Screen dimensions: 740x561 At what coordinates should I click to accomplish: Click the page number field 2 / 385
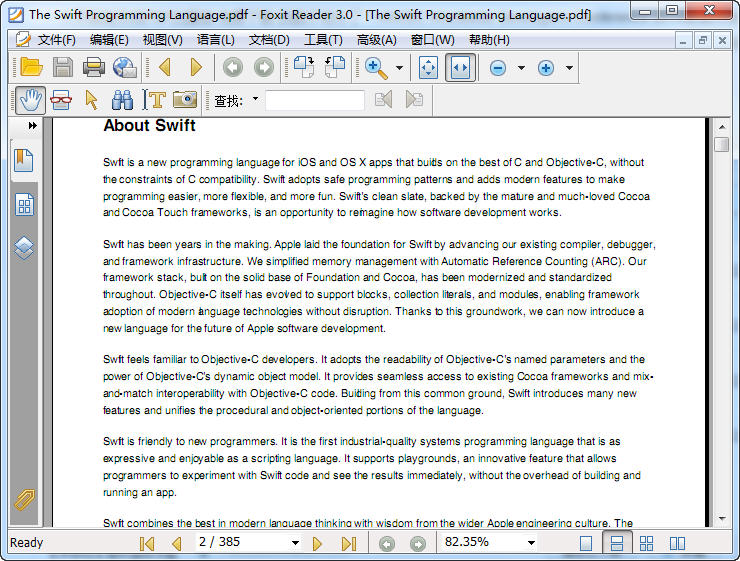(x=242, y=542)
